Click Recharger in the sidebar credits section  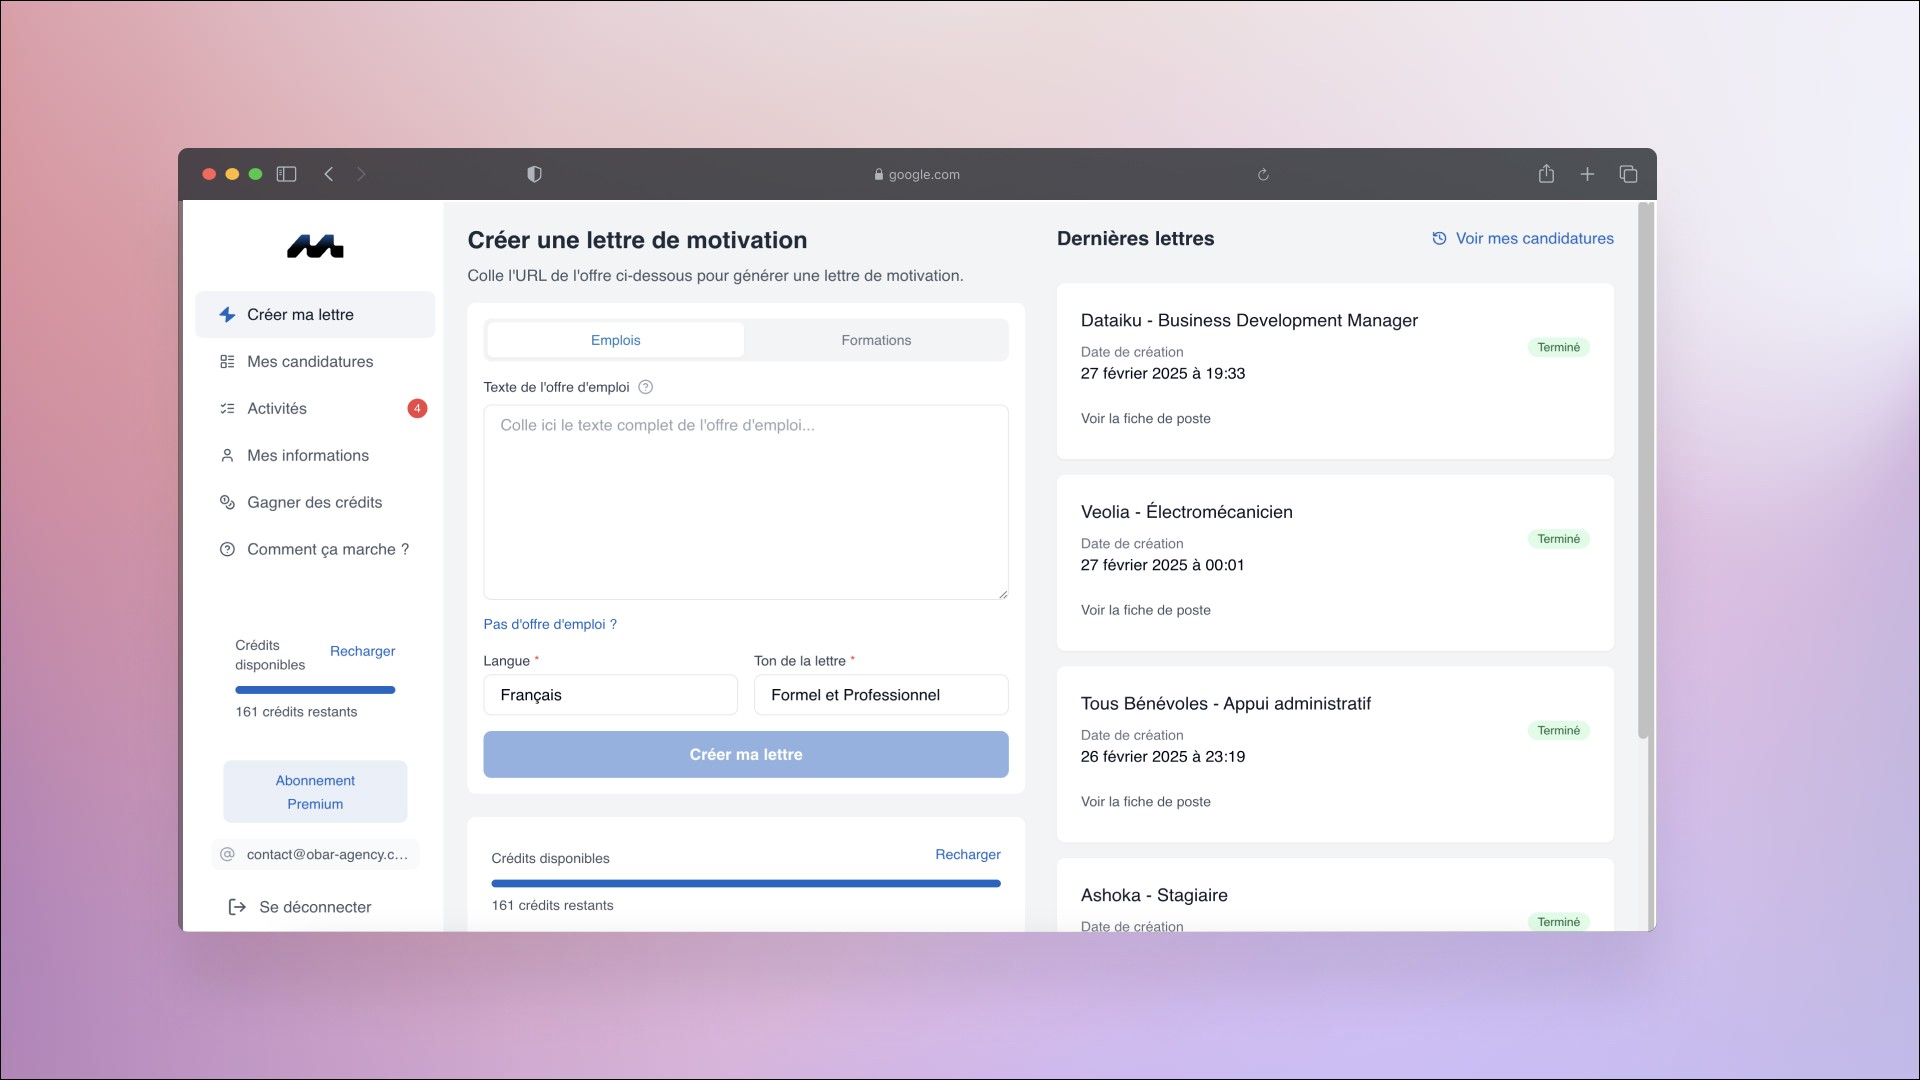click(362, 651)
